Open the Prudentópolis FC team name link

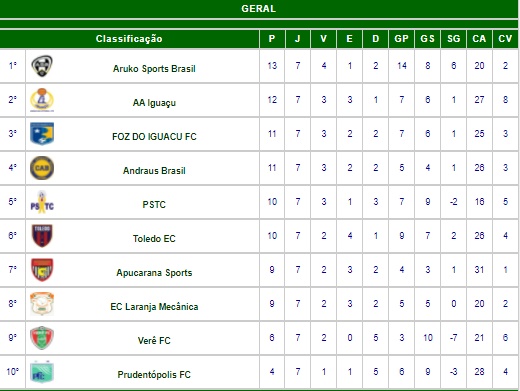[154, 375]
